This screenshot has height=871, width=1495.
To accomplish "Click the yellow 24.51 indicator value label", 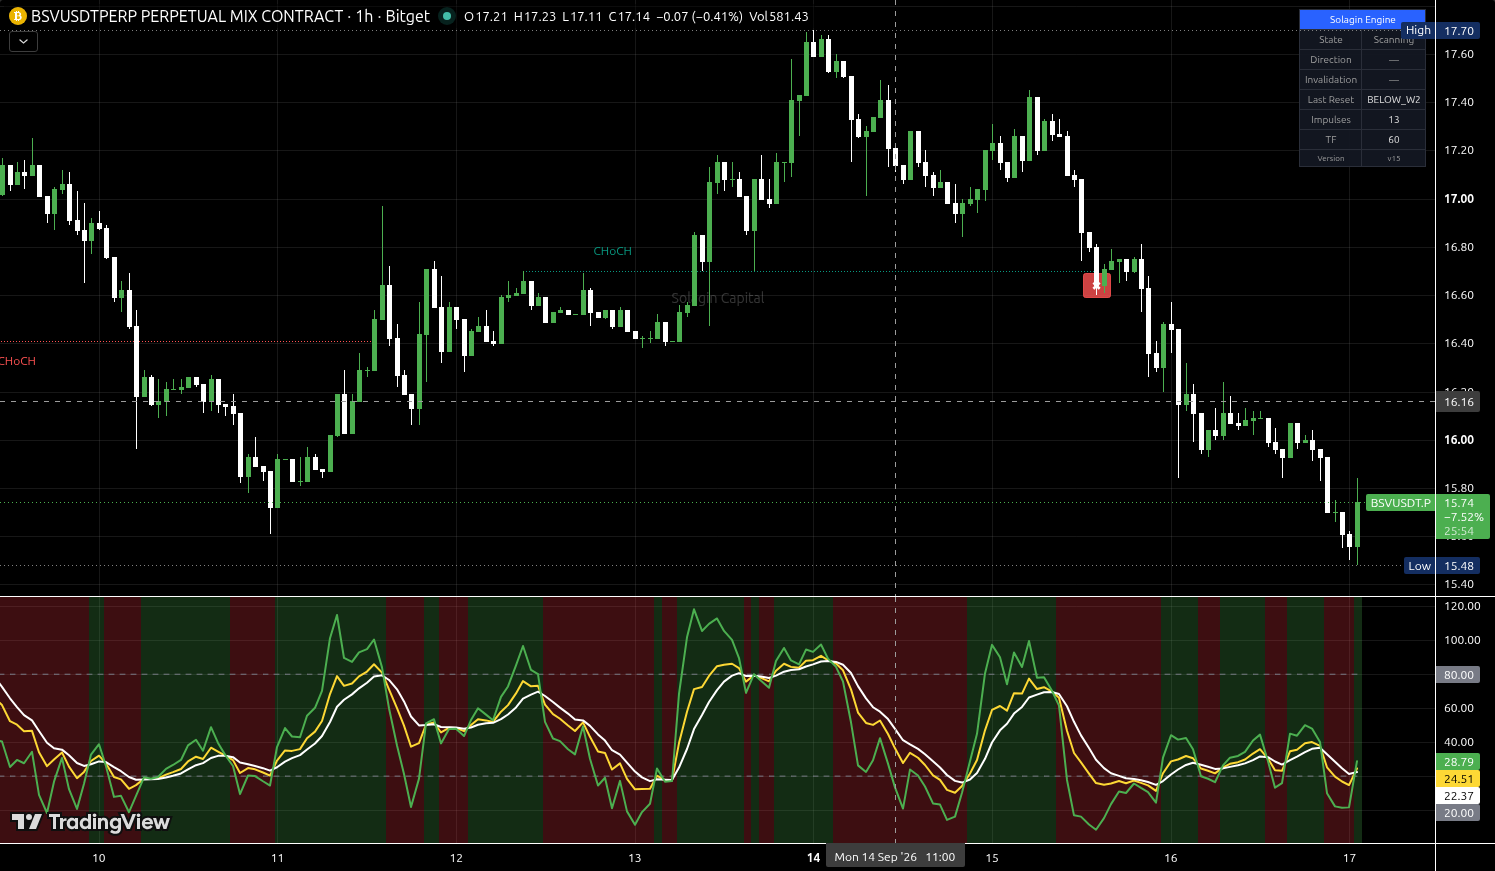I will click(1458, 779).
